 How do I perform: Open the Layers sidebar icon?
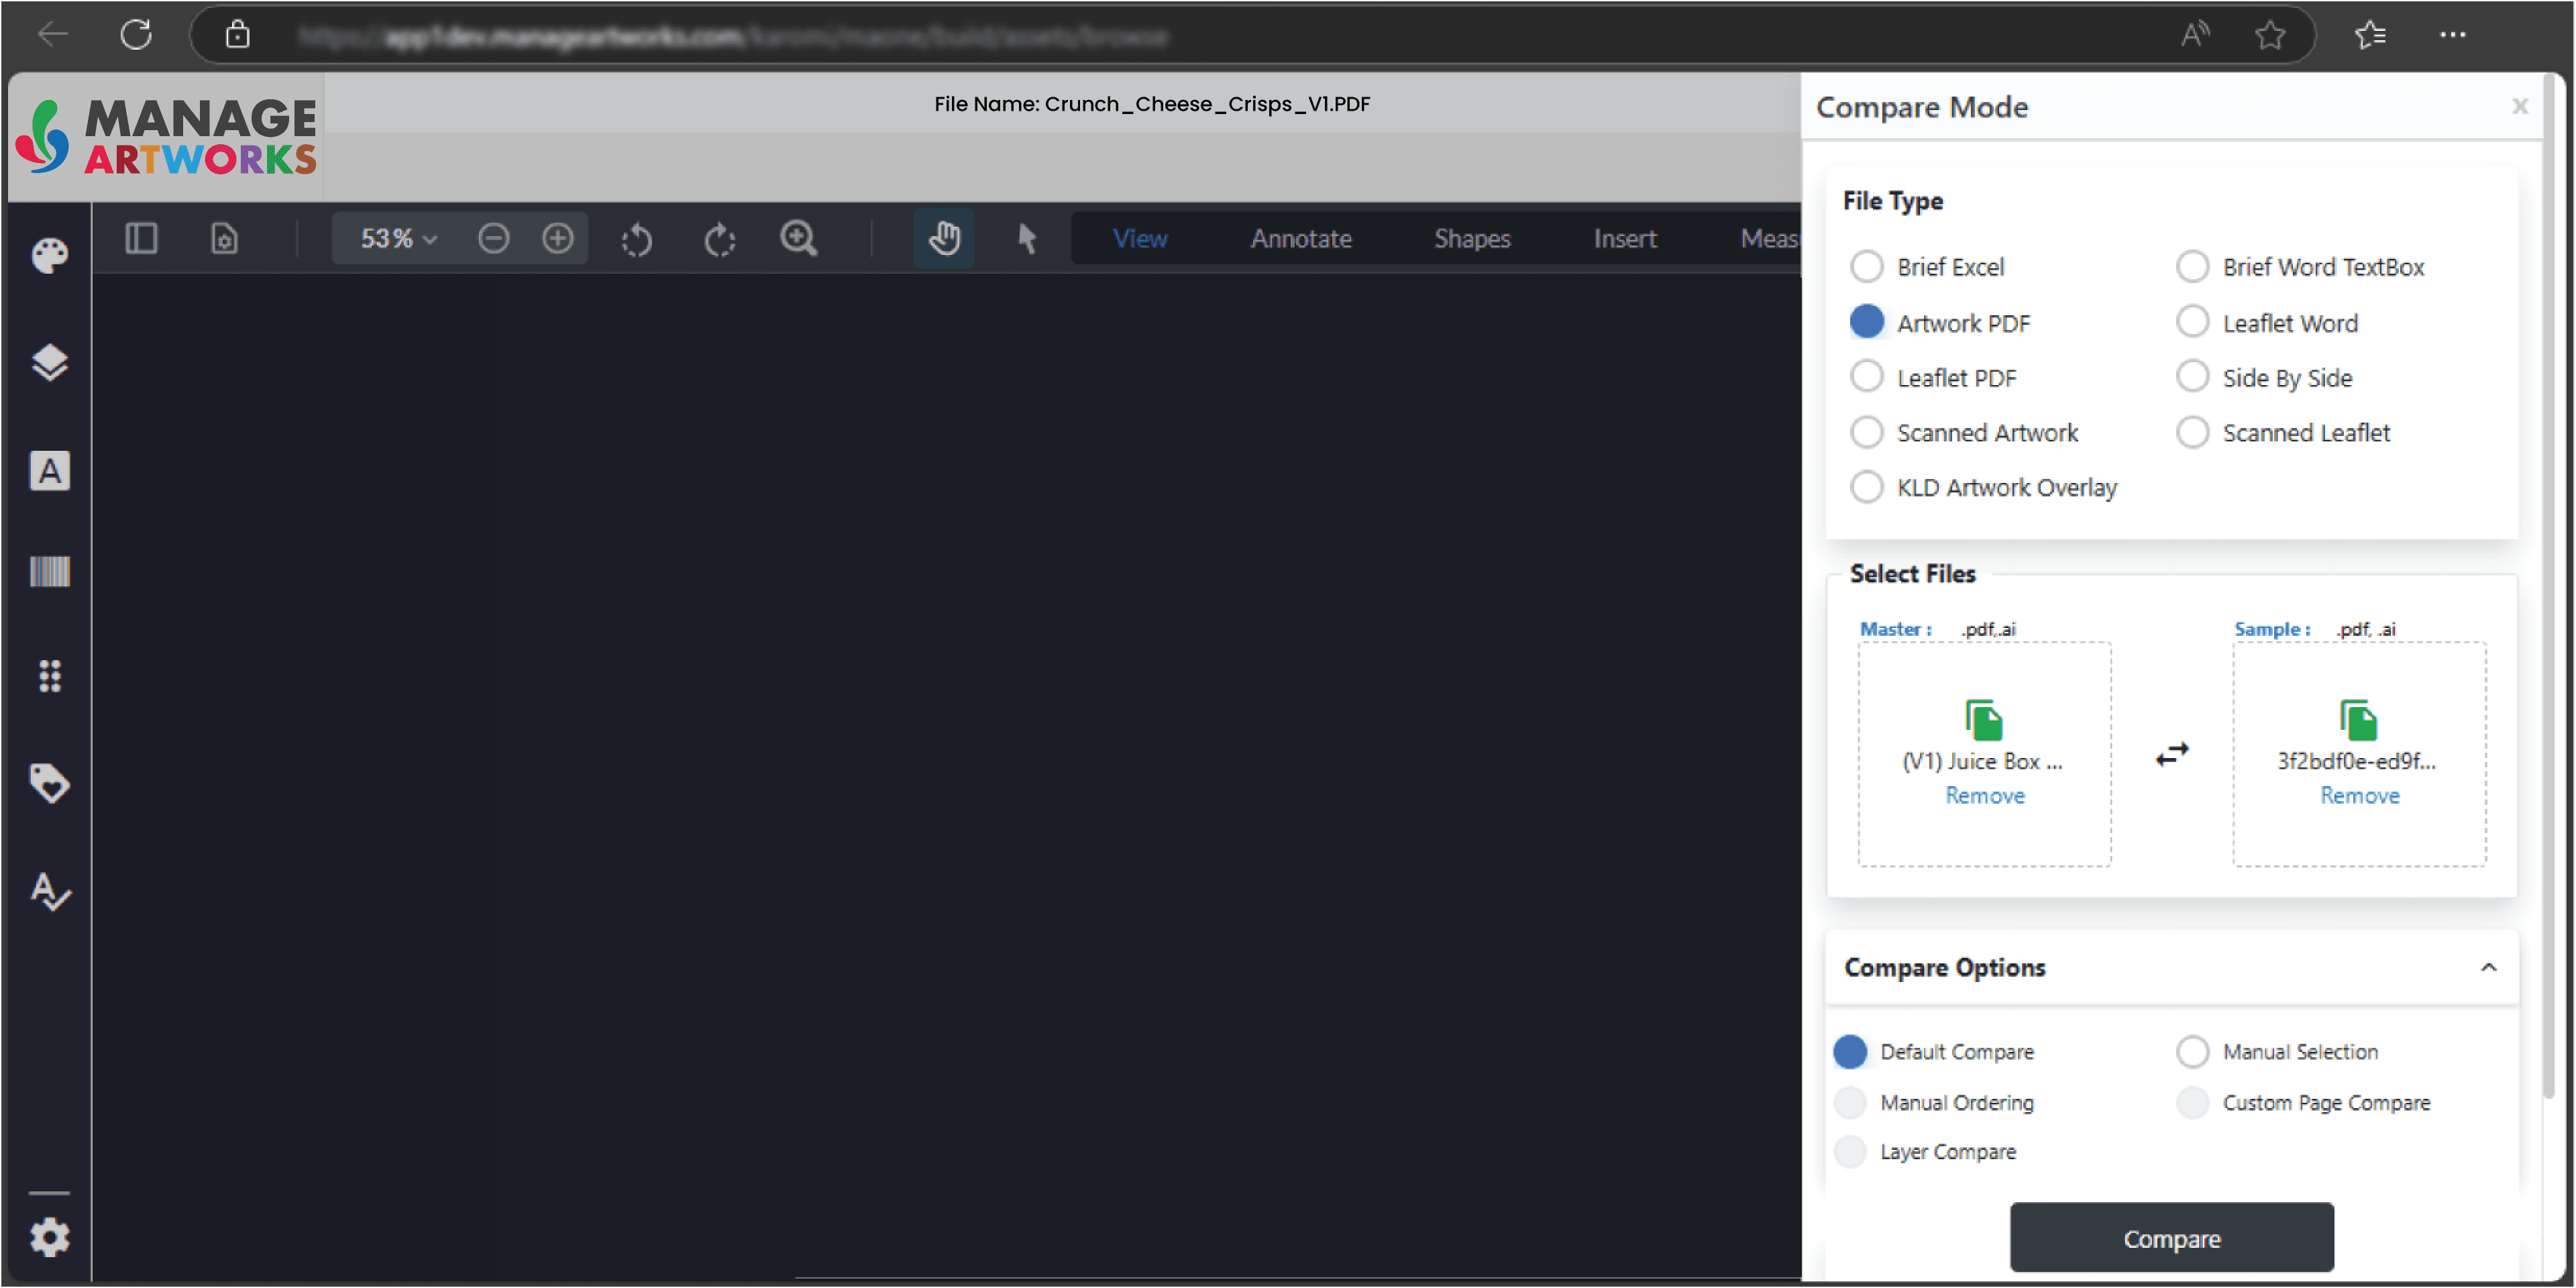pyautogui.click(x=50, y=363)
